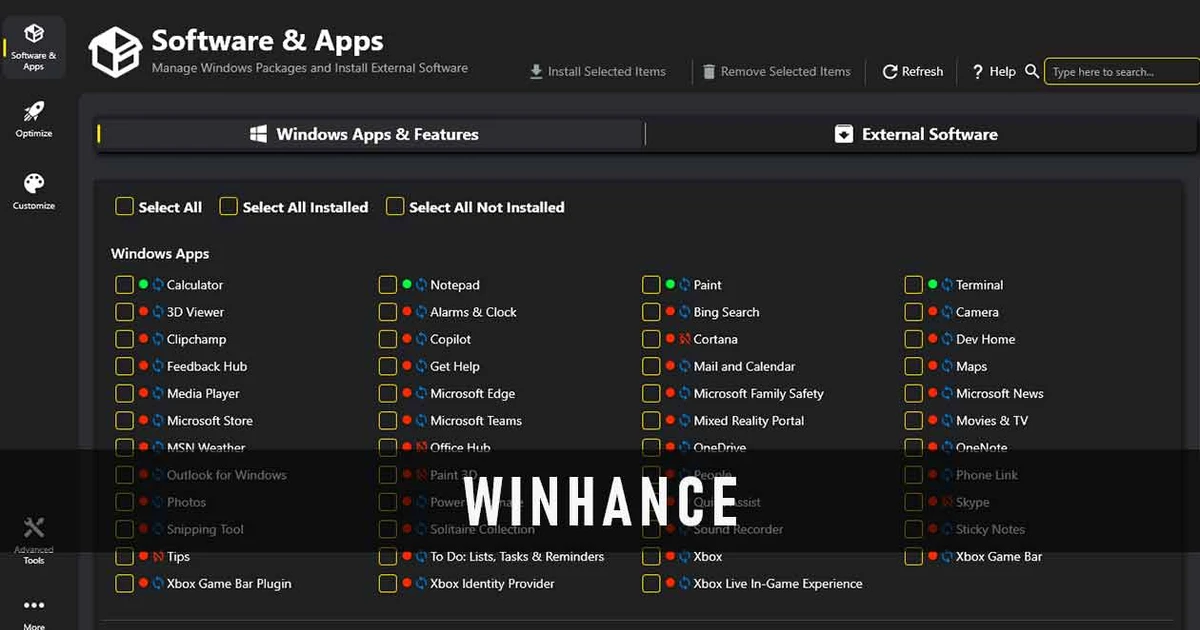Viewport: 1200px width, 630px height.
Task: Tick the Microsoft Teams checkbox
Action: point(388,421)
